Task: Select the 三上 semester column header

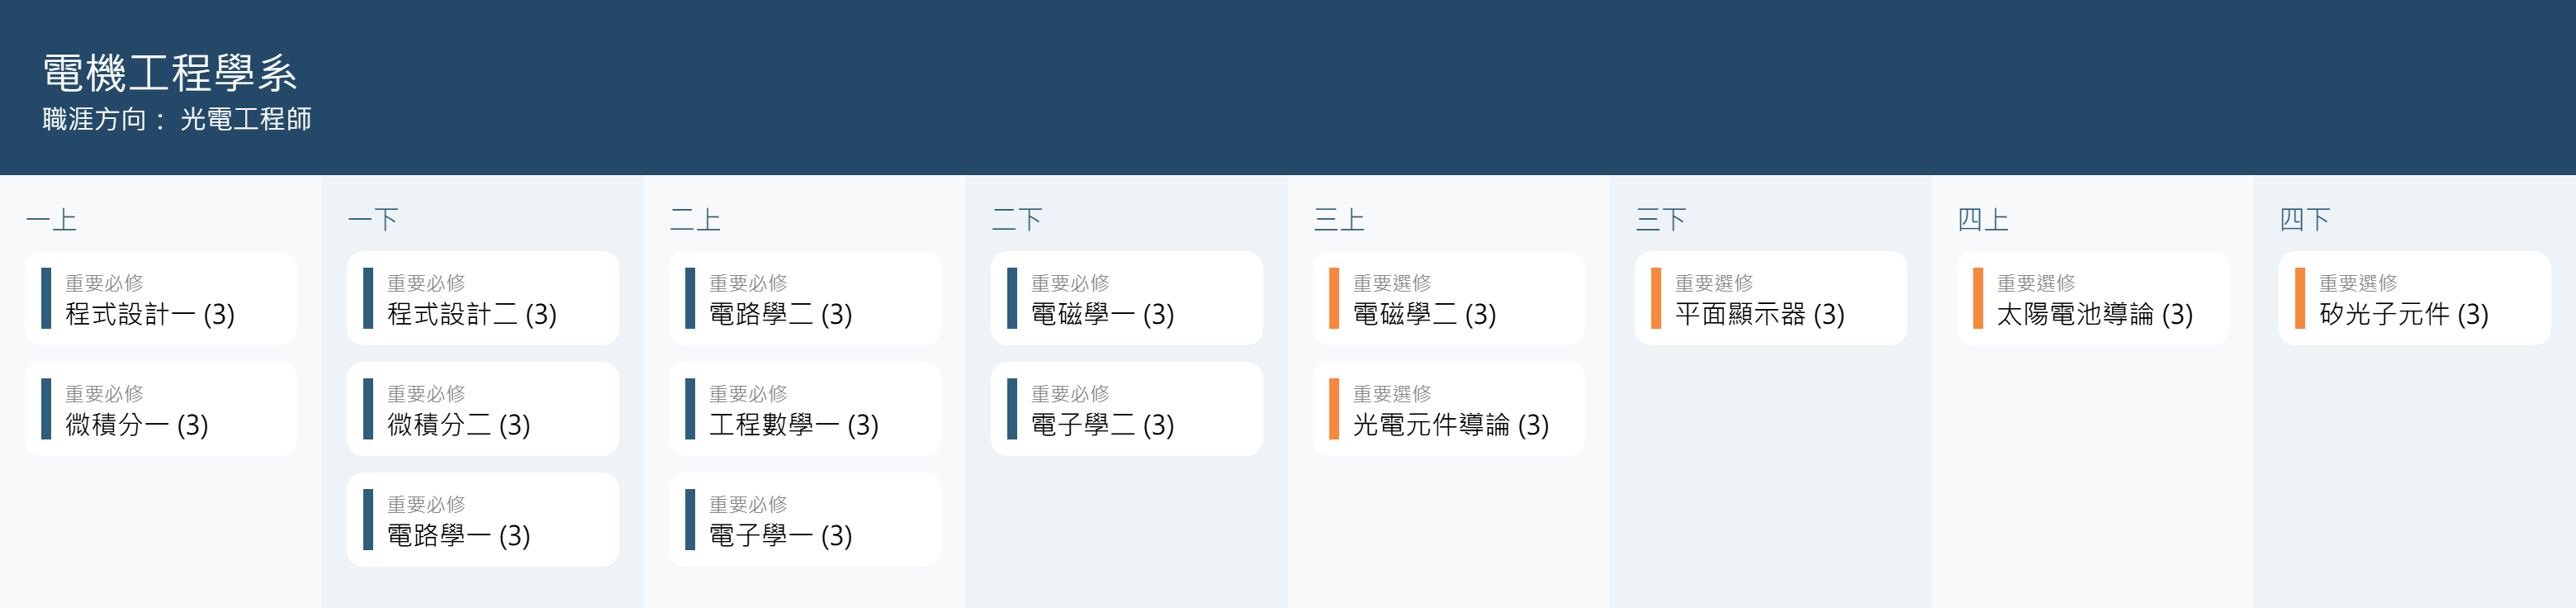Action: (1339, 220)
